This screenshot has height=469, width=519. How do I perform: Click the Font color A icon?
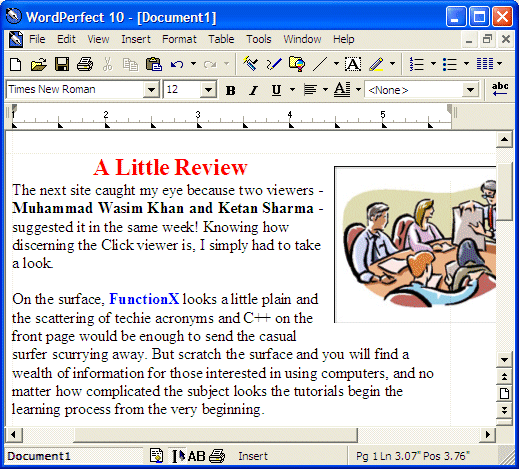(x=342, y=89)
